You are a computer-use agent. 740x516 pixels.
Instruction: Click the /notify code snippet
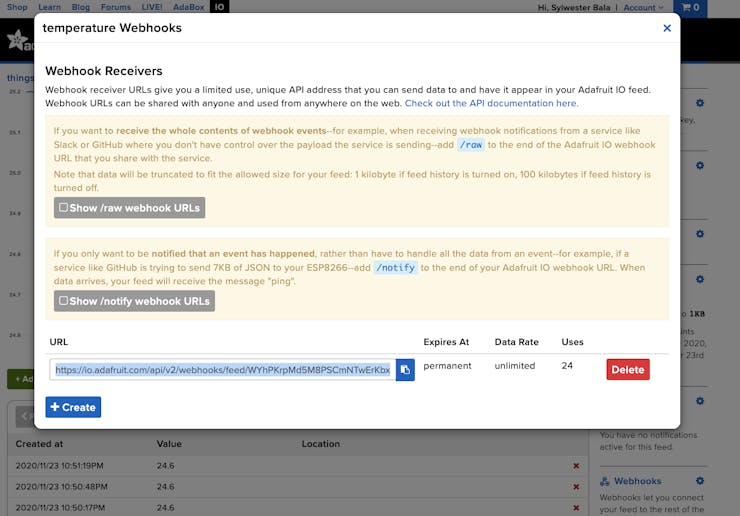click(395, 267)
